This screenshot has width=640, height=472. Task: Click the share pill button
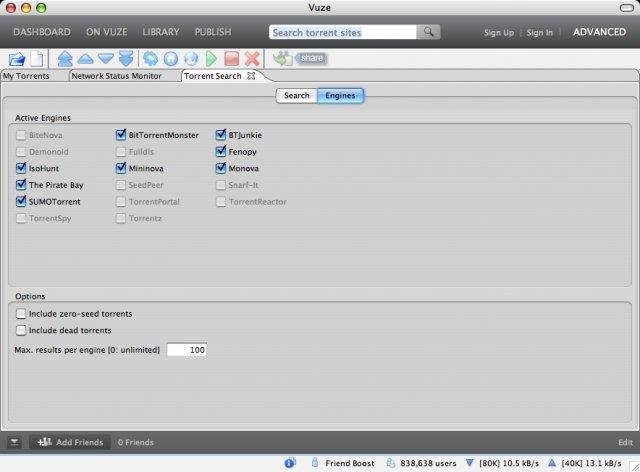pos(311,58)
